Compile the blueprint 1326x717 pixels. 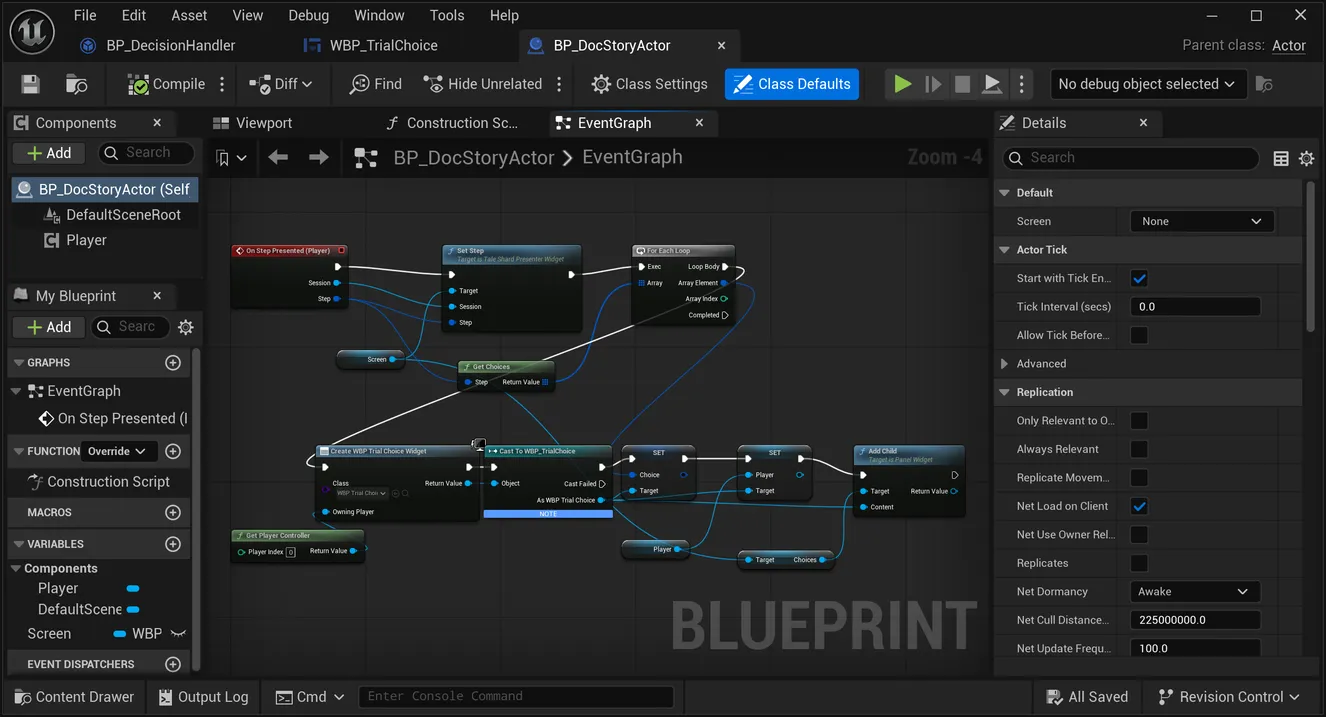(166, 84)
